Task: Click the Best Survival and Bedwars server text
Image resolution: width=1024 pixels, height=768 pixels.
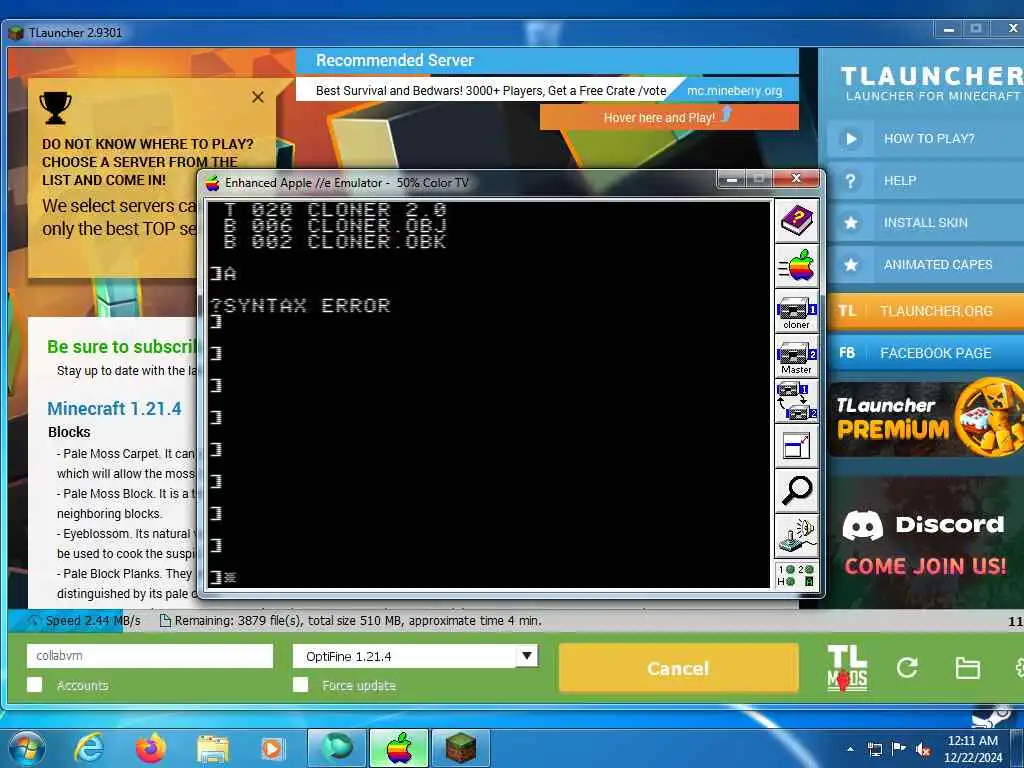Action: tap(491, 91)
